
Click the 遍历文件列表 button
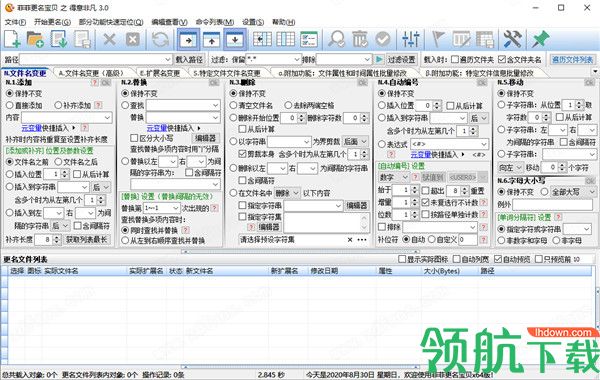572,59
